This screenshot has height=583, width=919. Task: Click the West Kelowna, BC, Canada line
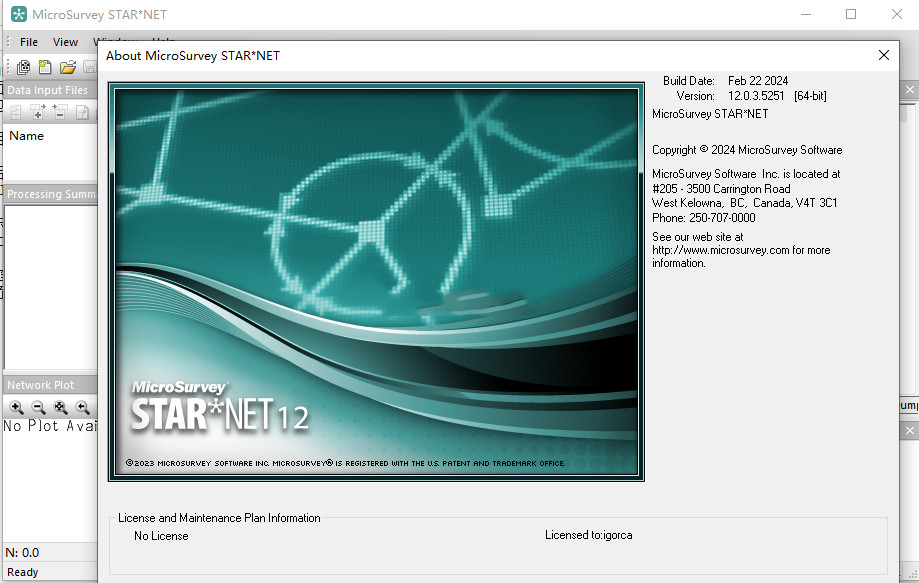click(x=745, y=203)
